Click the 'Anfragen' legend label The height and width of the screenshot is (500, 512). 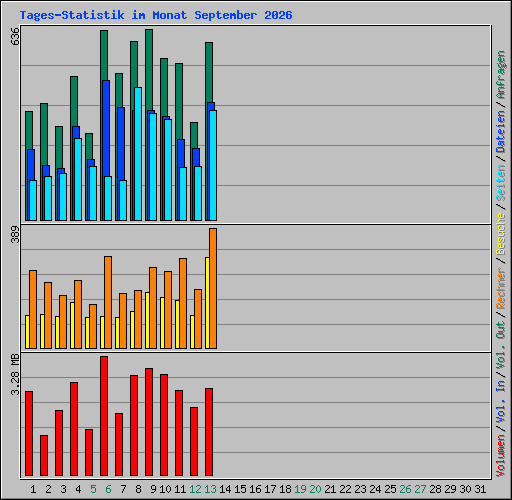pyautogui.click(x=501, y=75)
